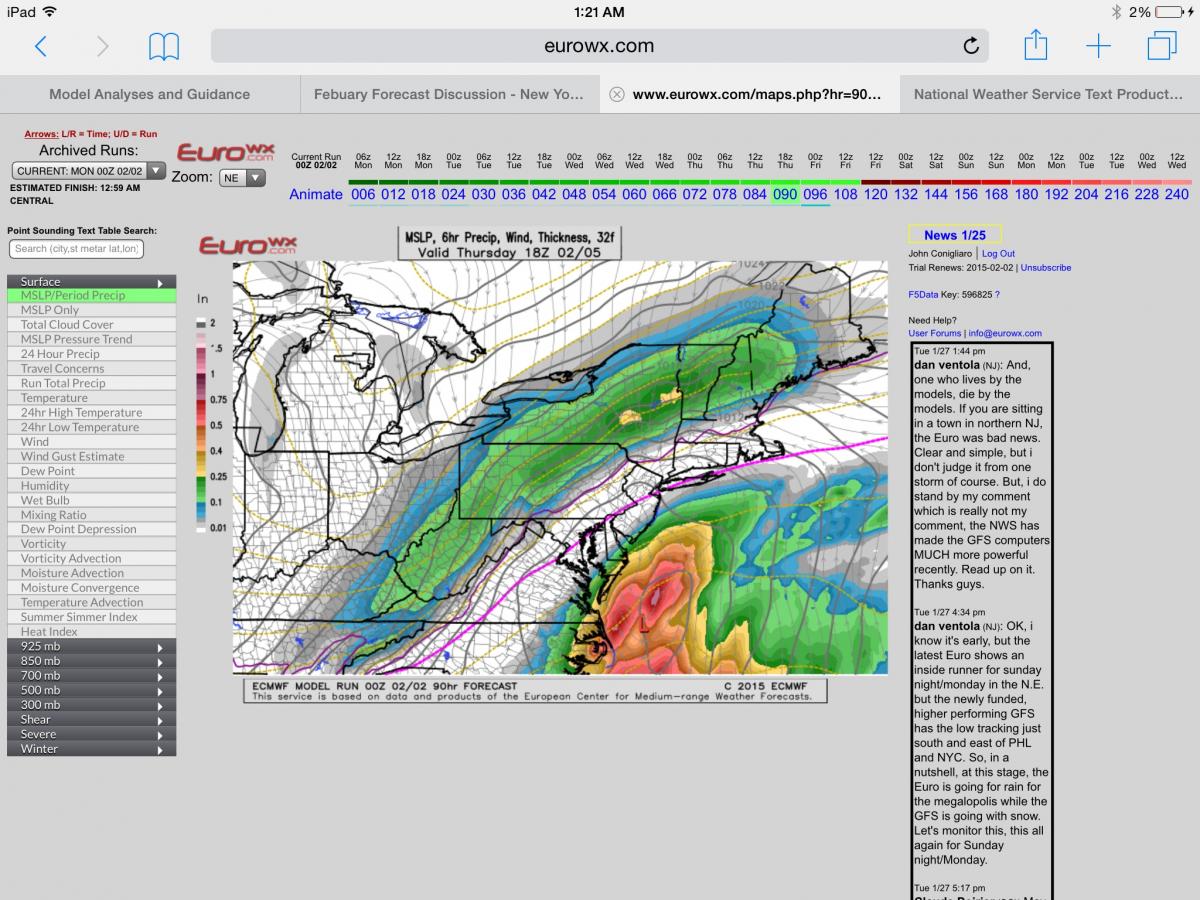Click the Point Sounding search field
The image size is (1200, 900).
tap(76, 249)
